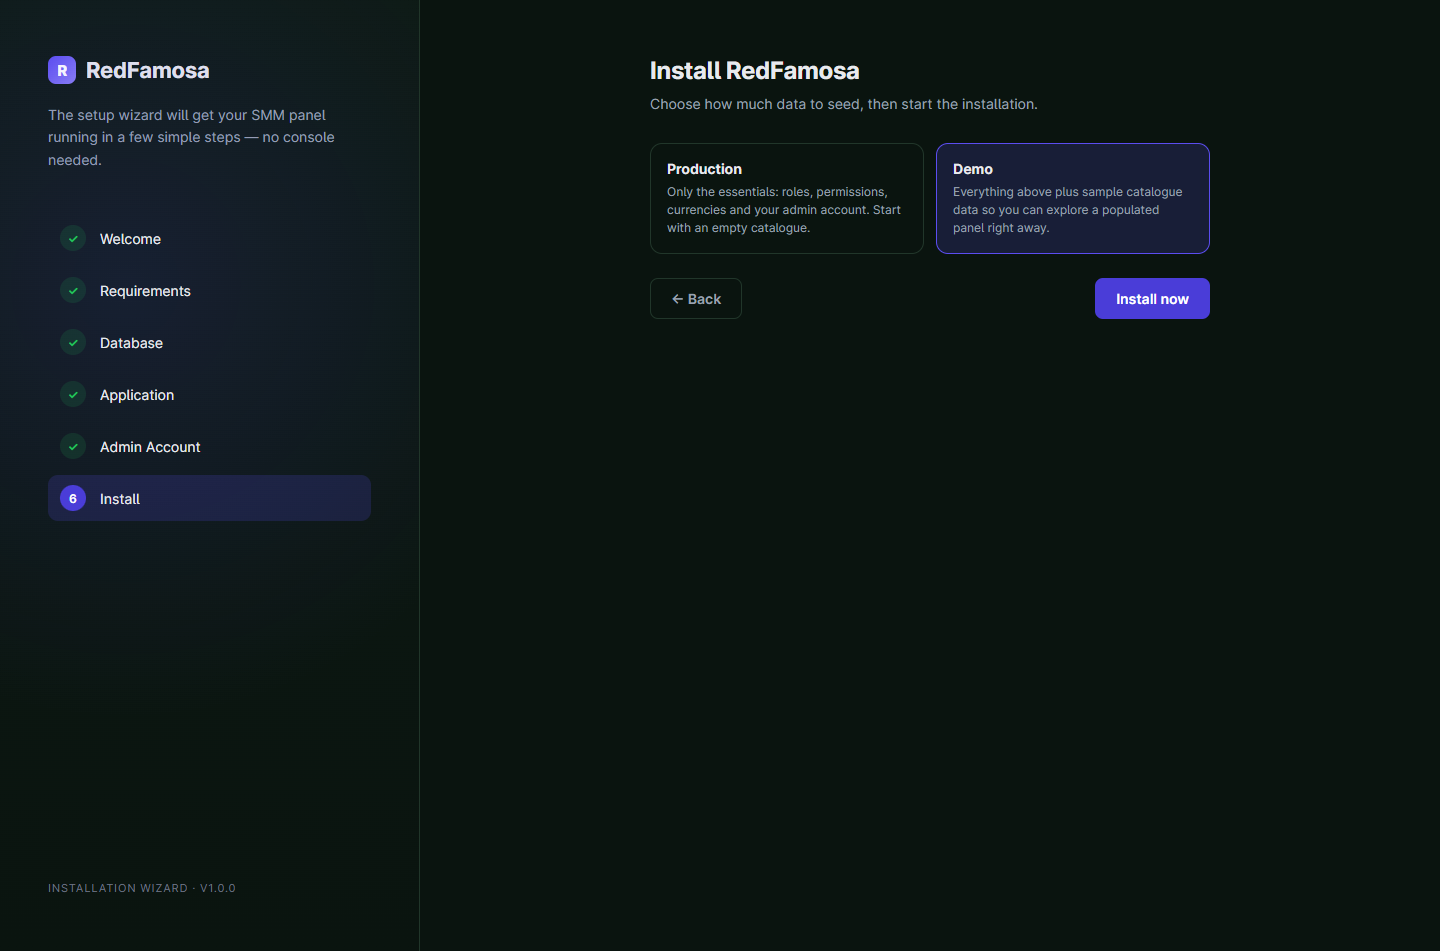Select the Demo seed option card

coord(1073,198)
